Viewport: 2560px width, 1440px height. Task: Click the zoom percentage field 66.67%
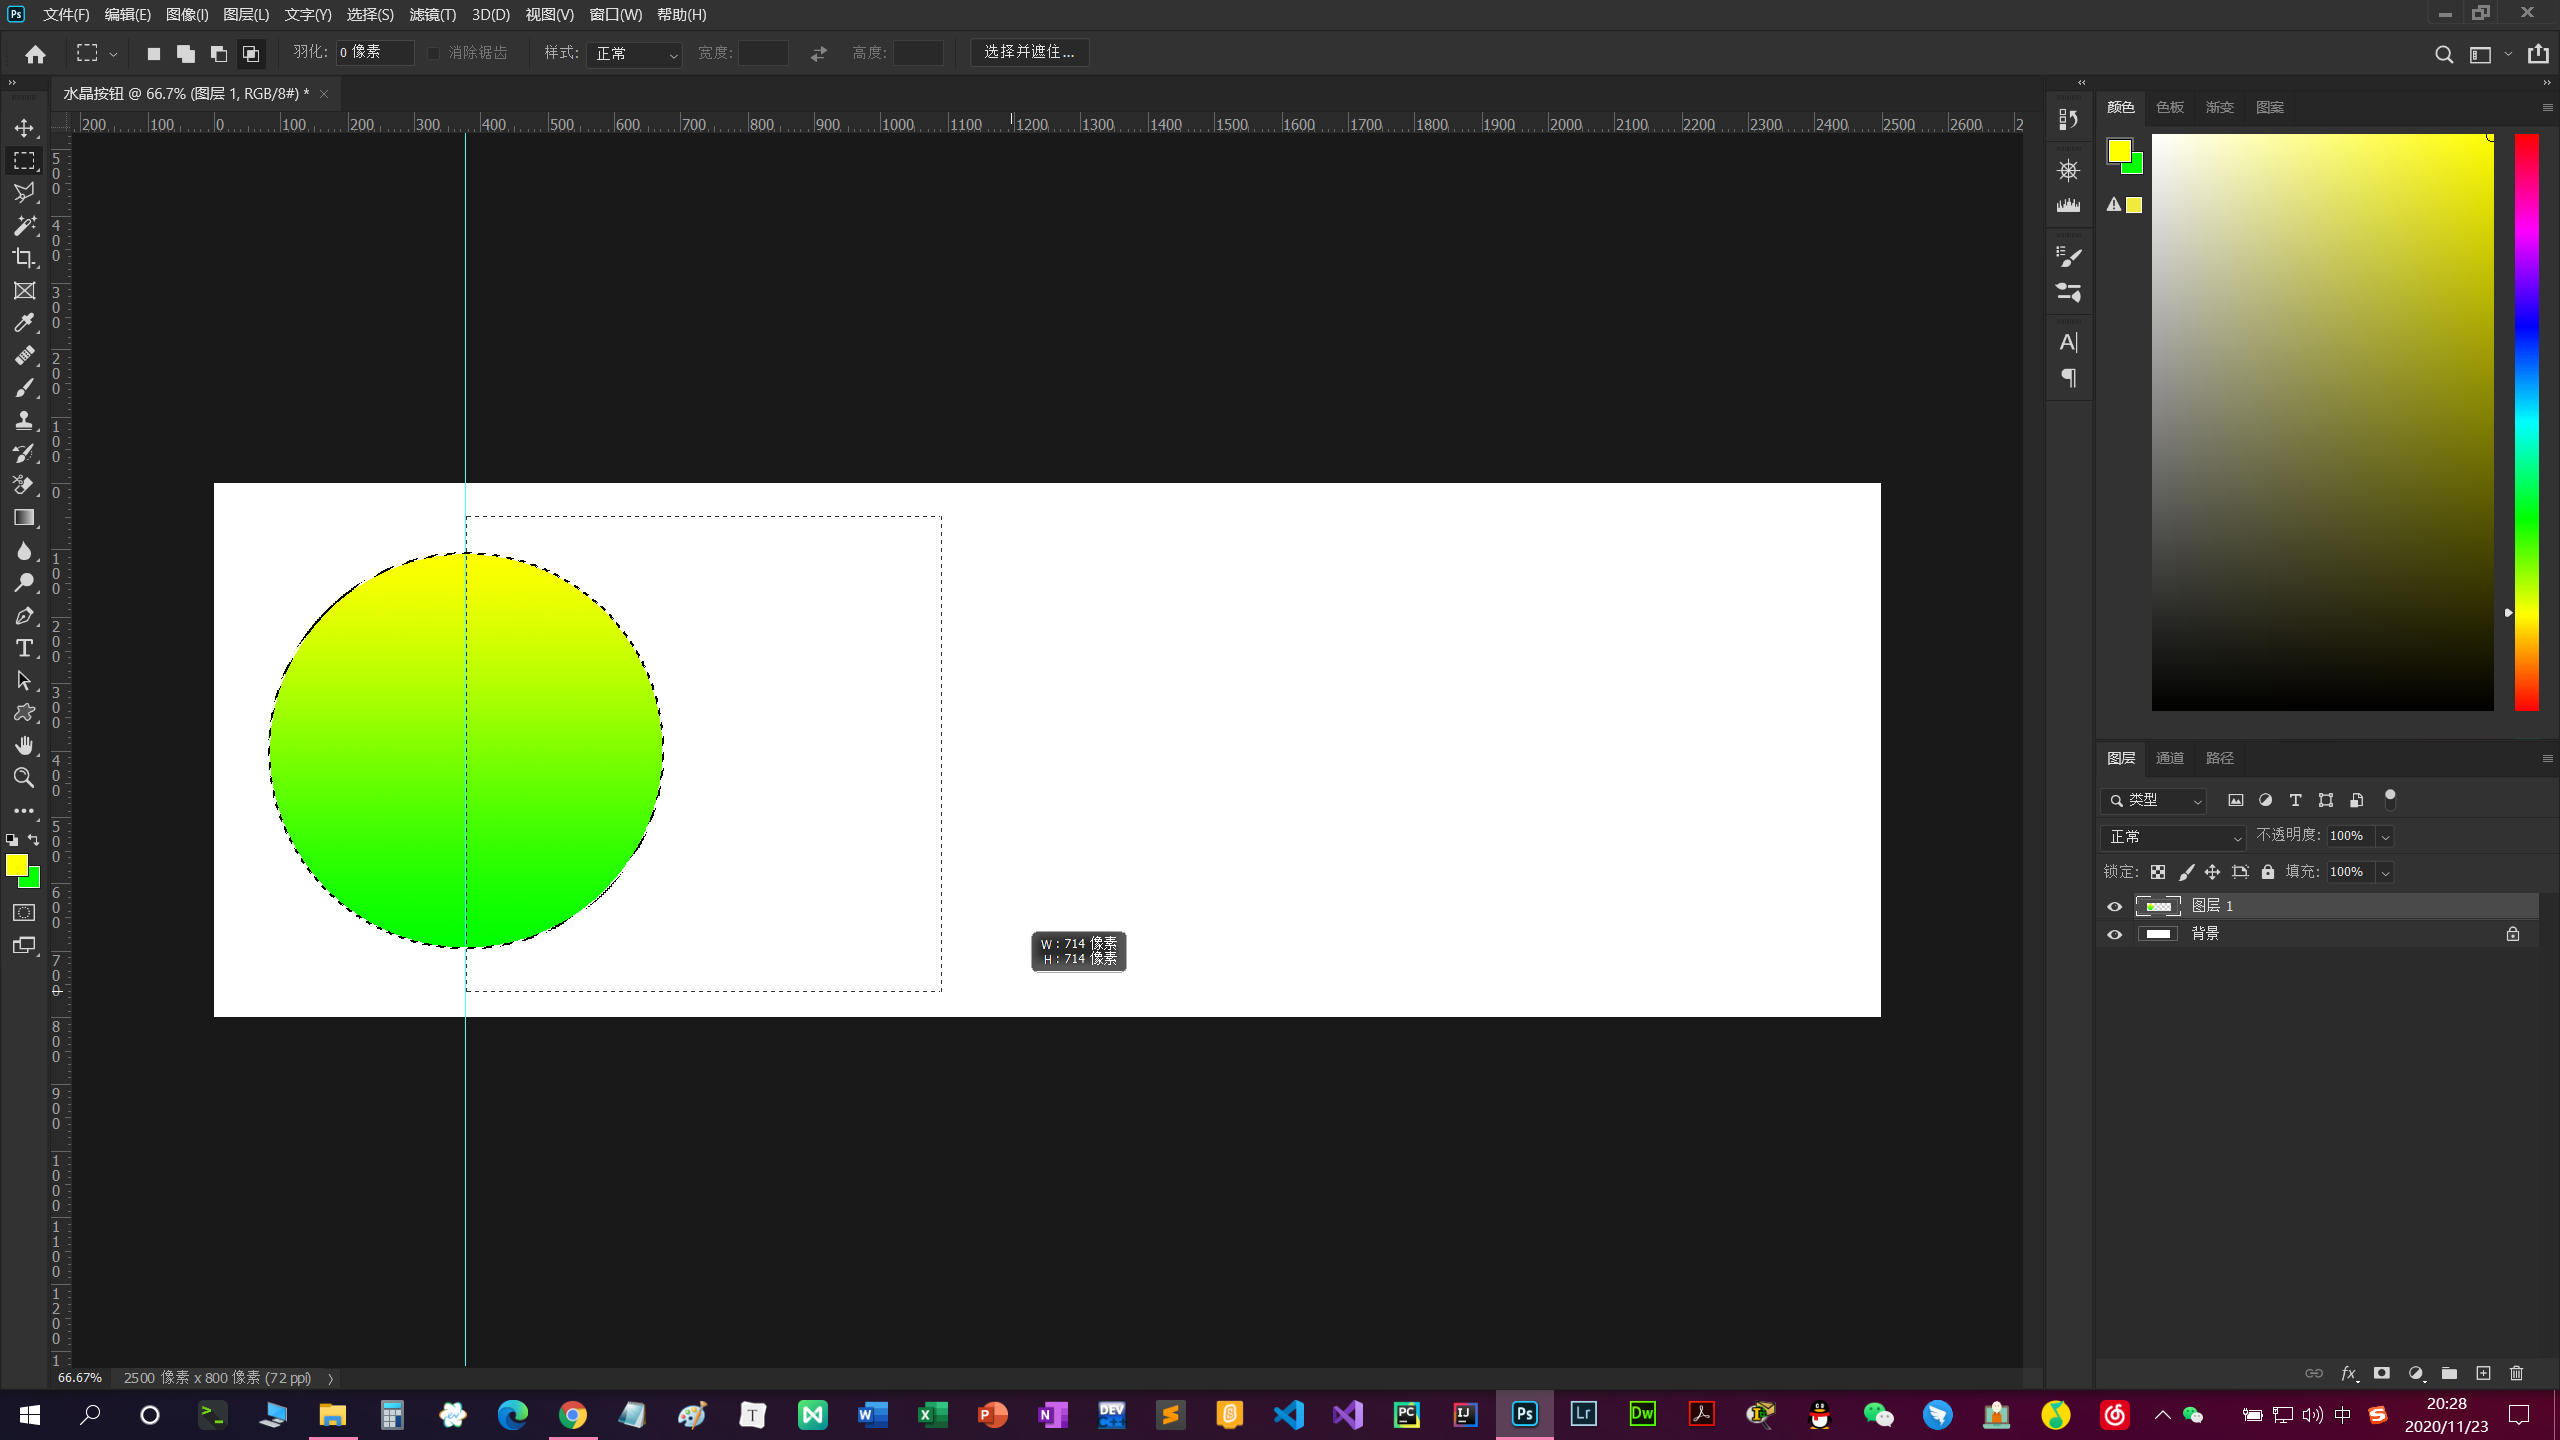point(80,1379)
